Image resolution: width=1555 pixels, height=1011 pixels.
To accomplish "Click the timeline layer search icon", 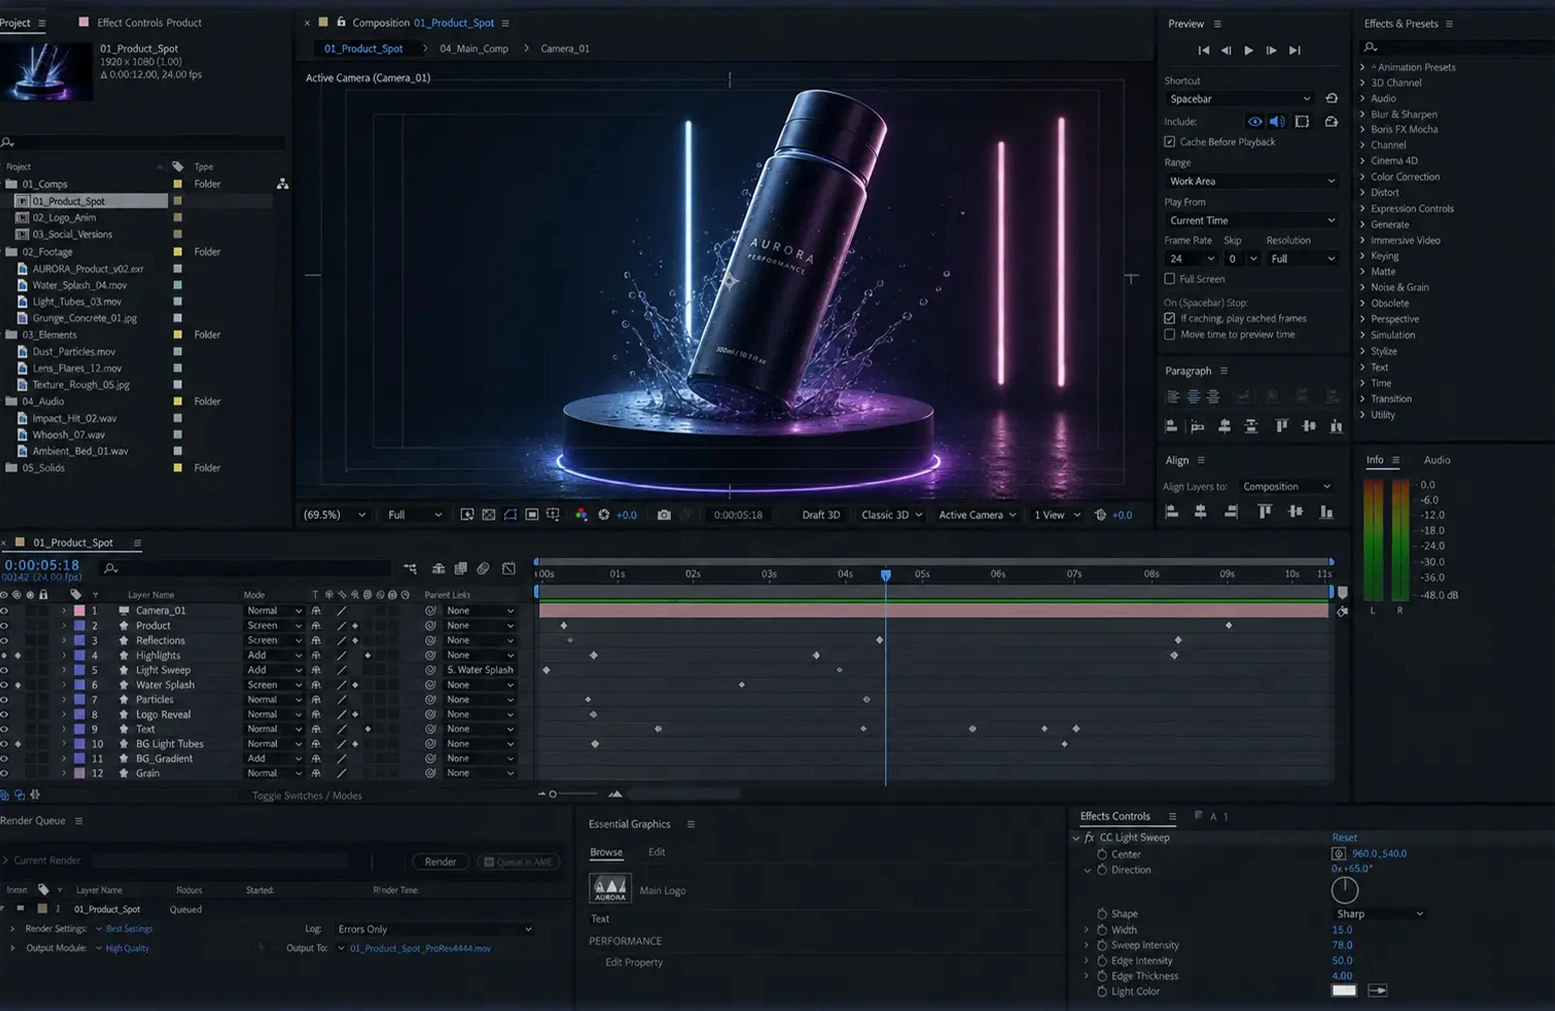I will click(111, 569).
